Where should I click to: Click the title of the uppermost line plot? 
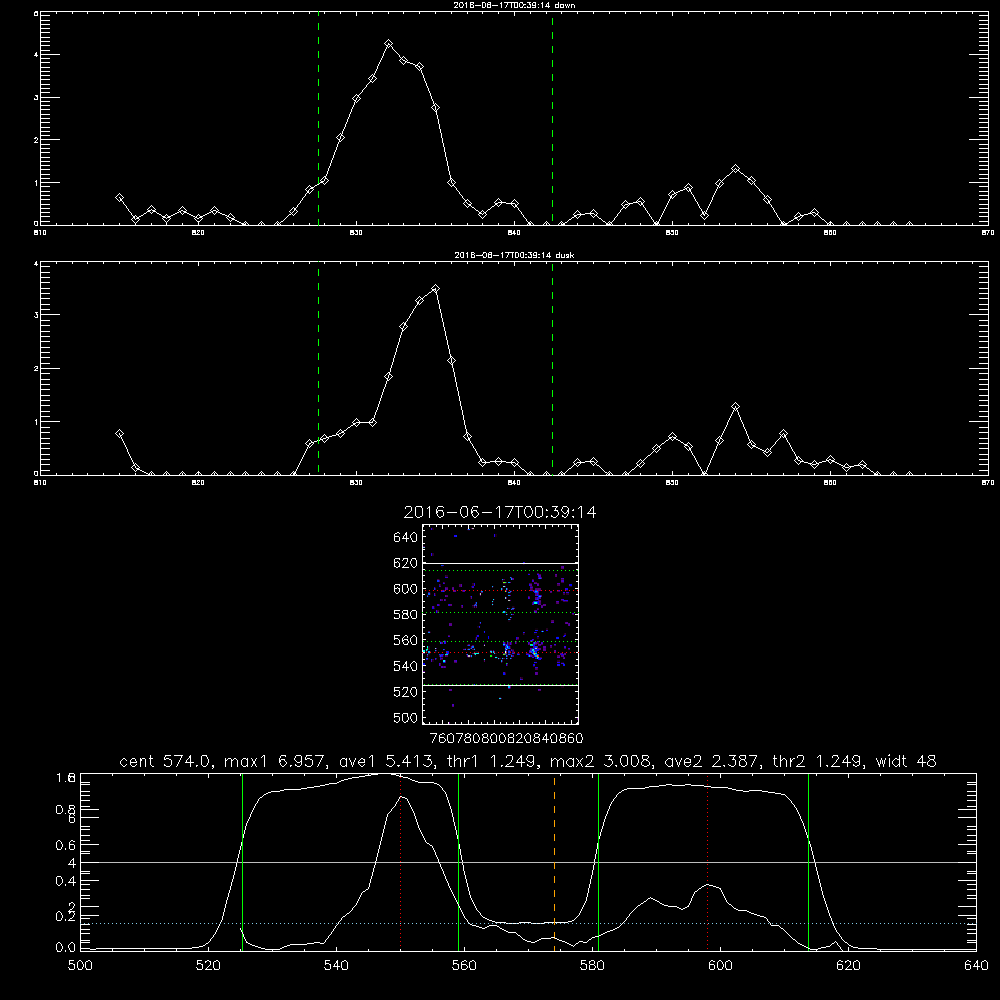514,5
